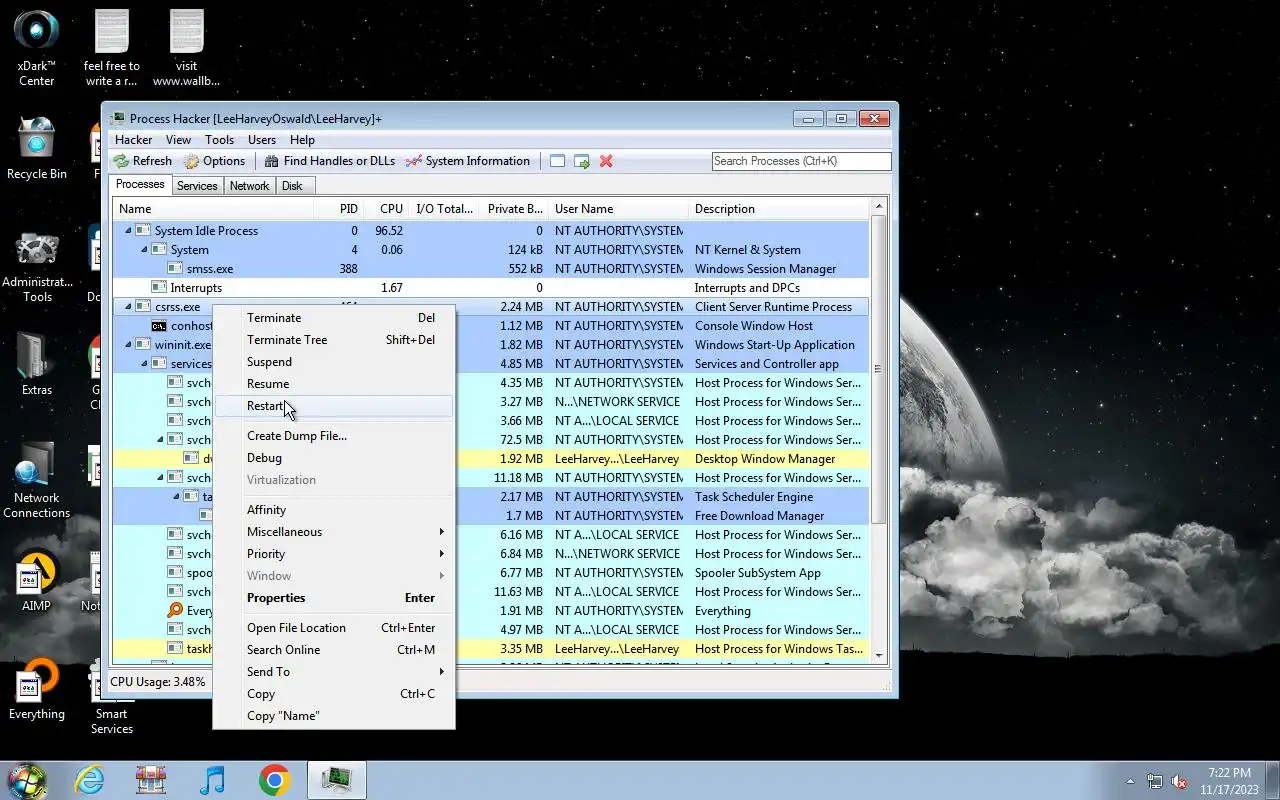Collapse the System Idle Process tree node
1280x800 pixels.
128,231
